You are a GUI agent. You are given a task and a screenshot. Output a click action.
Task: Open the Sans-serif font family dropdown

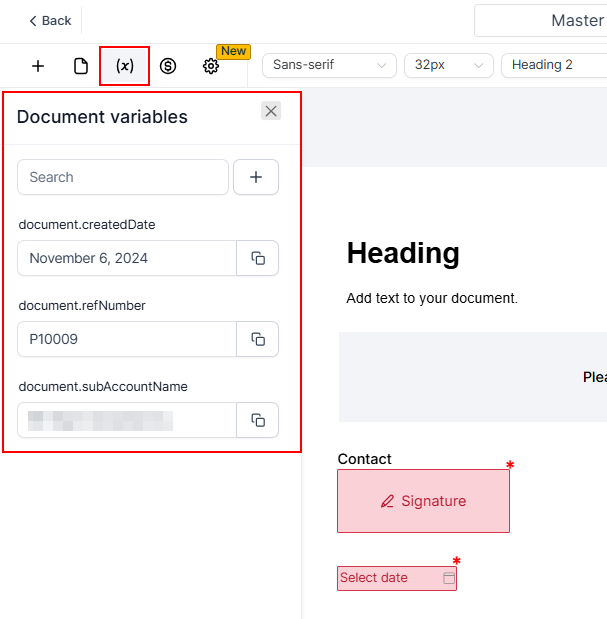[329, 65]
